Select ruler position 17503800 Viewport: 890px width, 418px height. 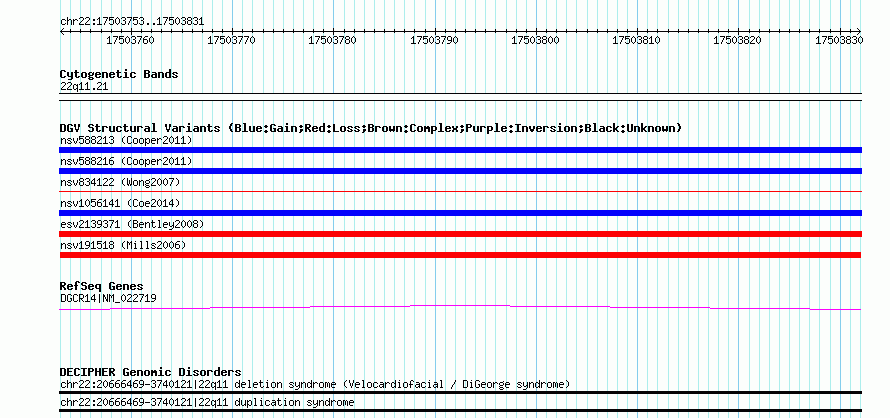pyautogui.click(x=535, y=40)
